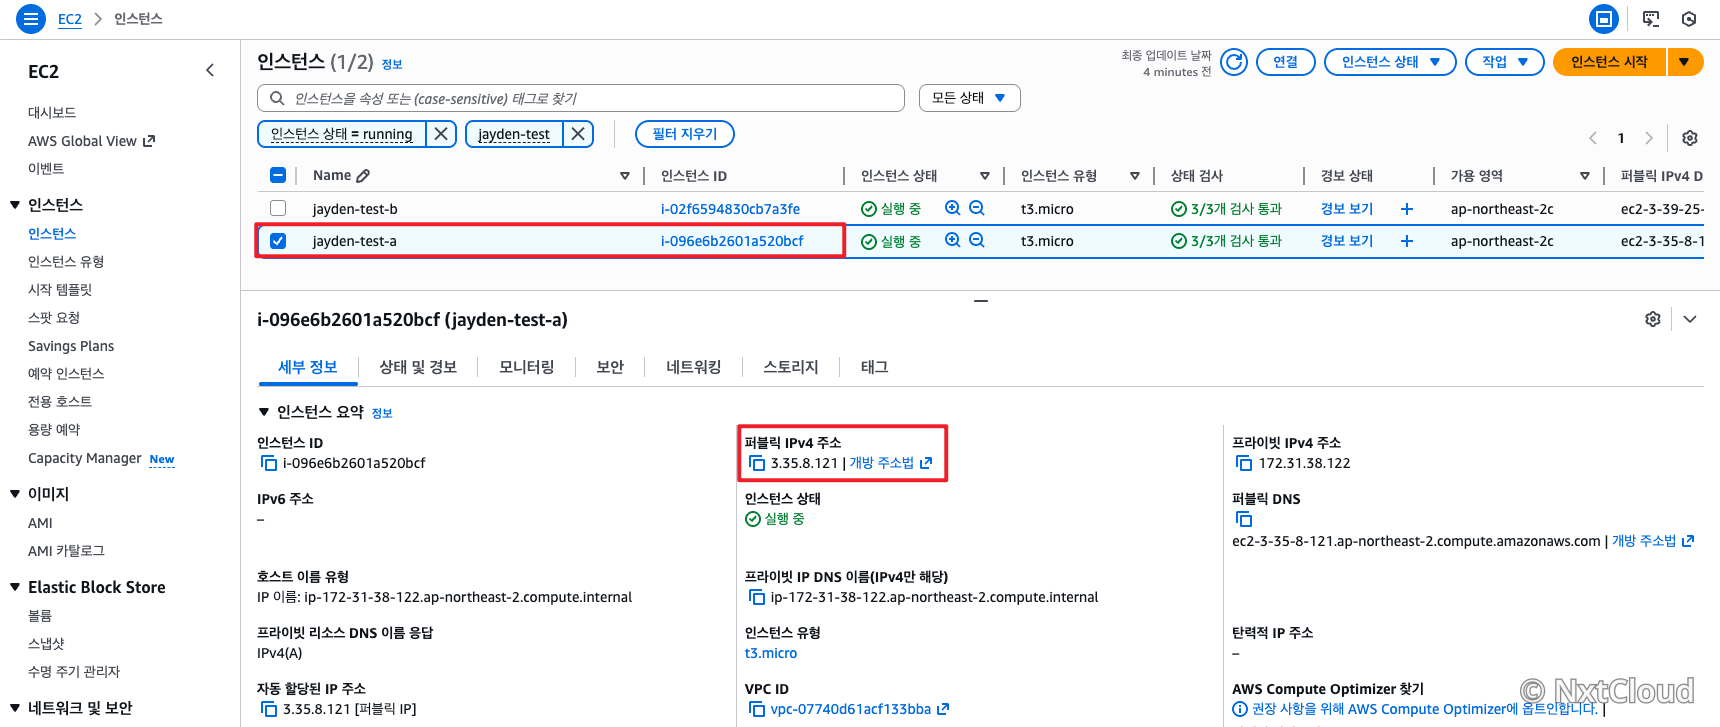
Task: Go to previous page of instances
Action: [x=1593, y=138]
